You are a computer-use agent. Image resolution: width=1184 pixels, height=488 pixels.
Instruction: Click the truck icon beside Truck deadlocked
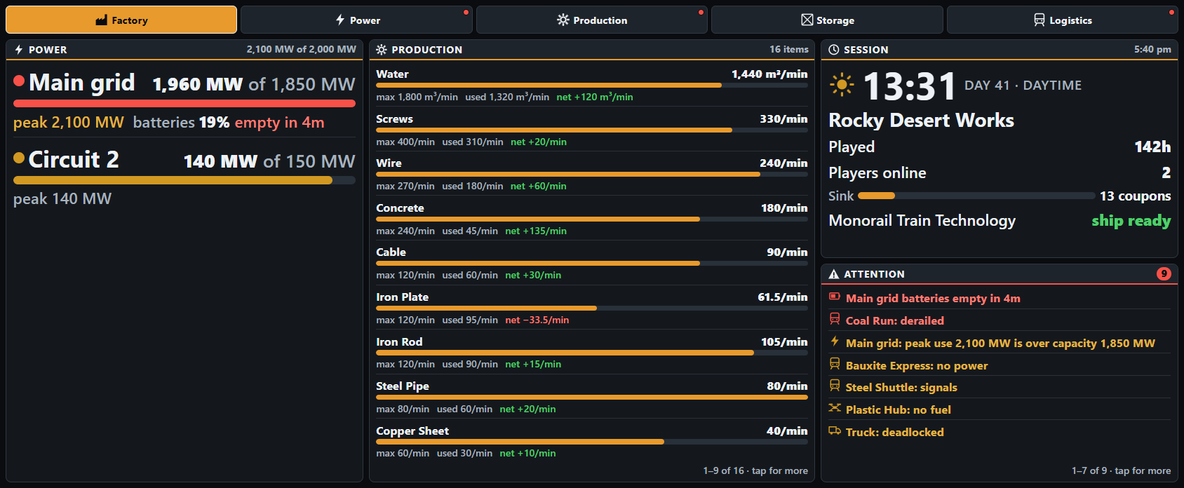[x=834, y=431]
